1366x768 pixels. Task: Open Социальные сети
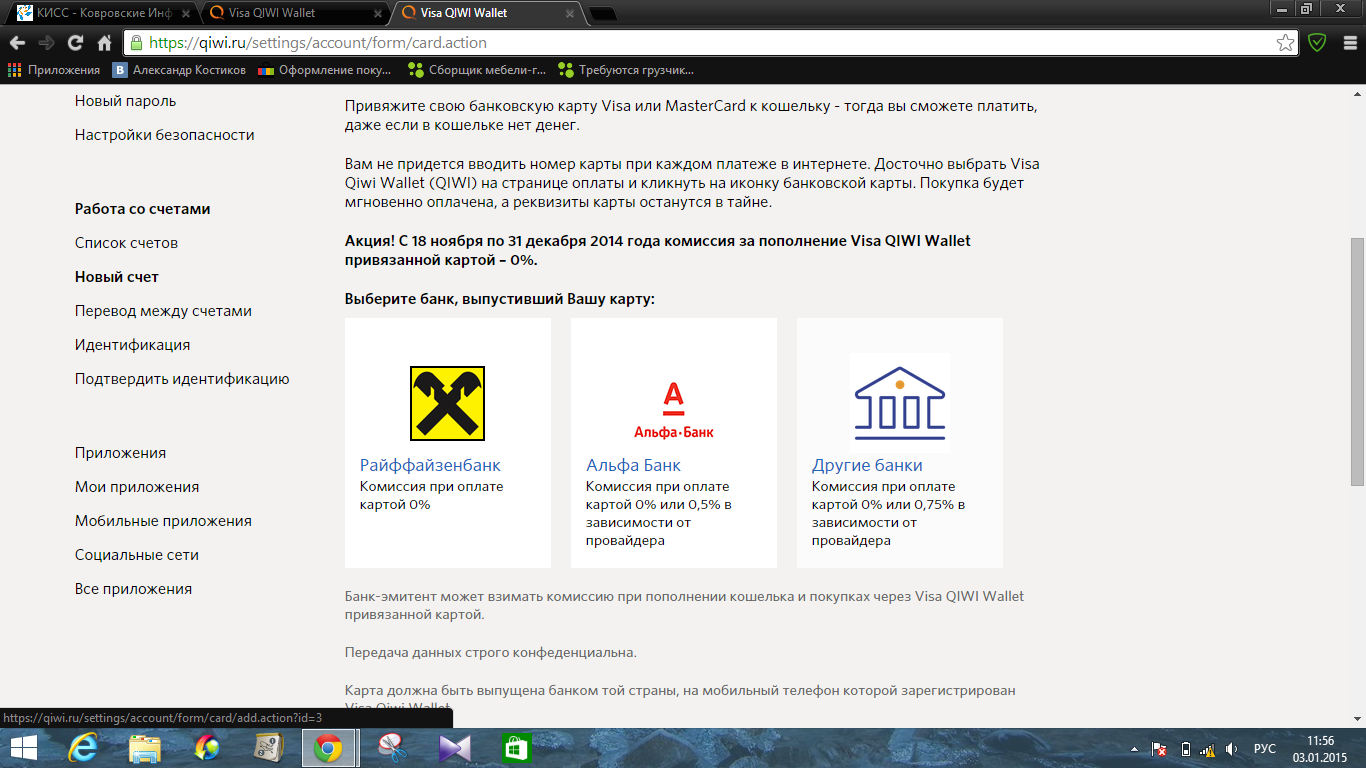click(137, 555)
